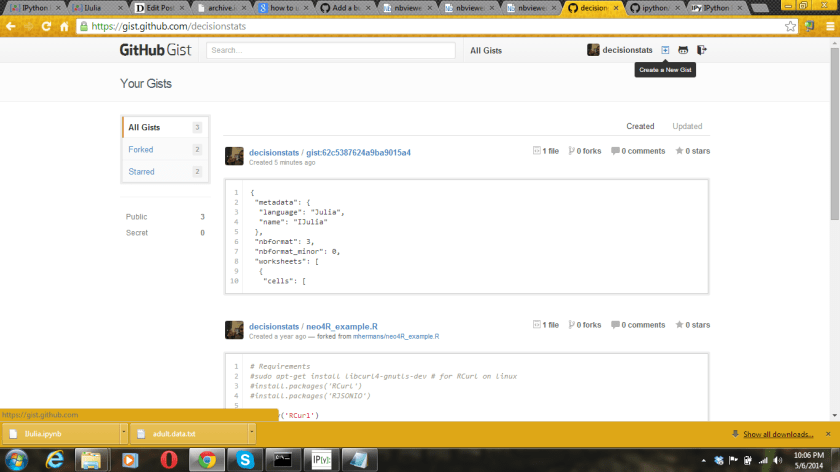Open the IPython taskbar icon
This screenshot has width=840, height=472.
click(321, 460)
